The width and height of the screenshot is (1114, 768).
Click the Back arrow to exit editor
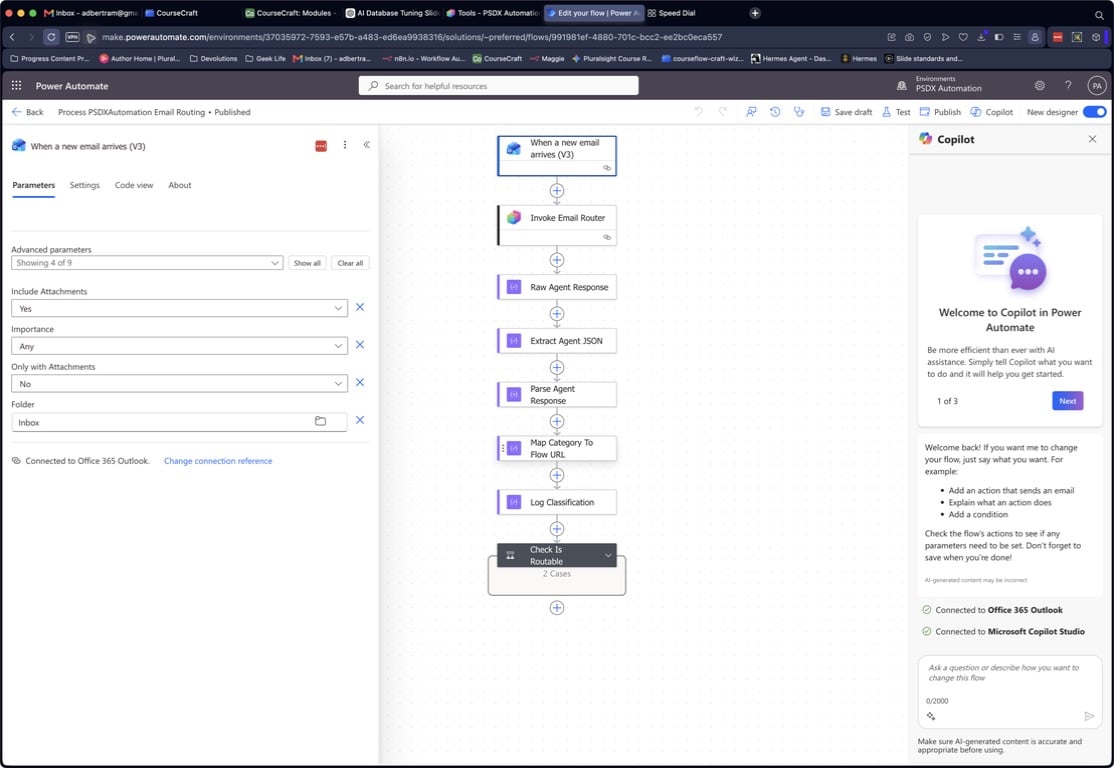[x=28, y=112]
